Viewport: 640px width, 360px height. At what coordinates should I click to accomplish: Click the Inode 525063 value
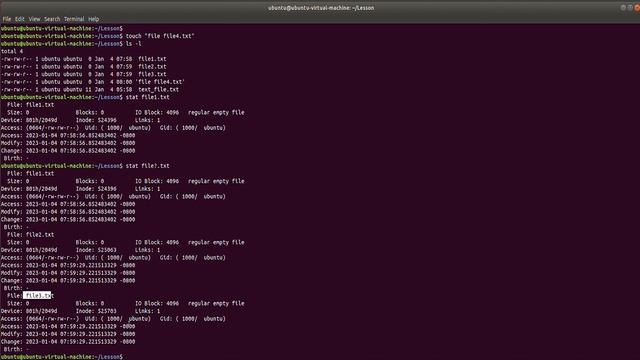pos(107,250)
